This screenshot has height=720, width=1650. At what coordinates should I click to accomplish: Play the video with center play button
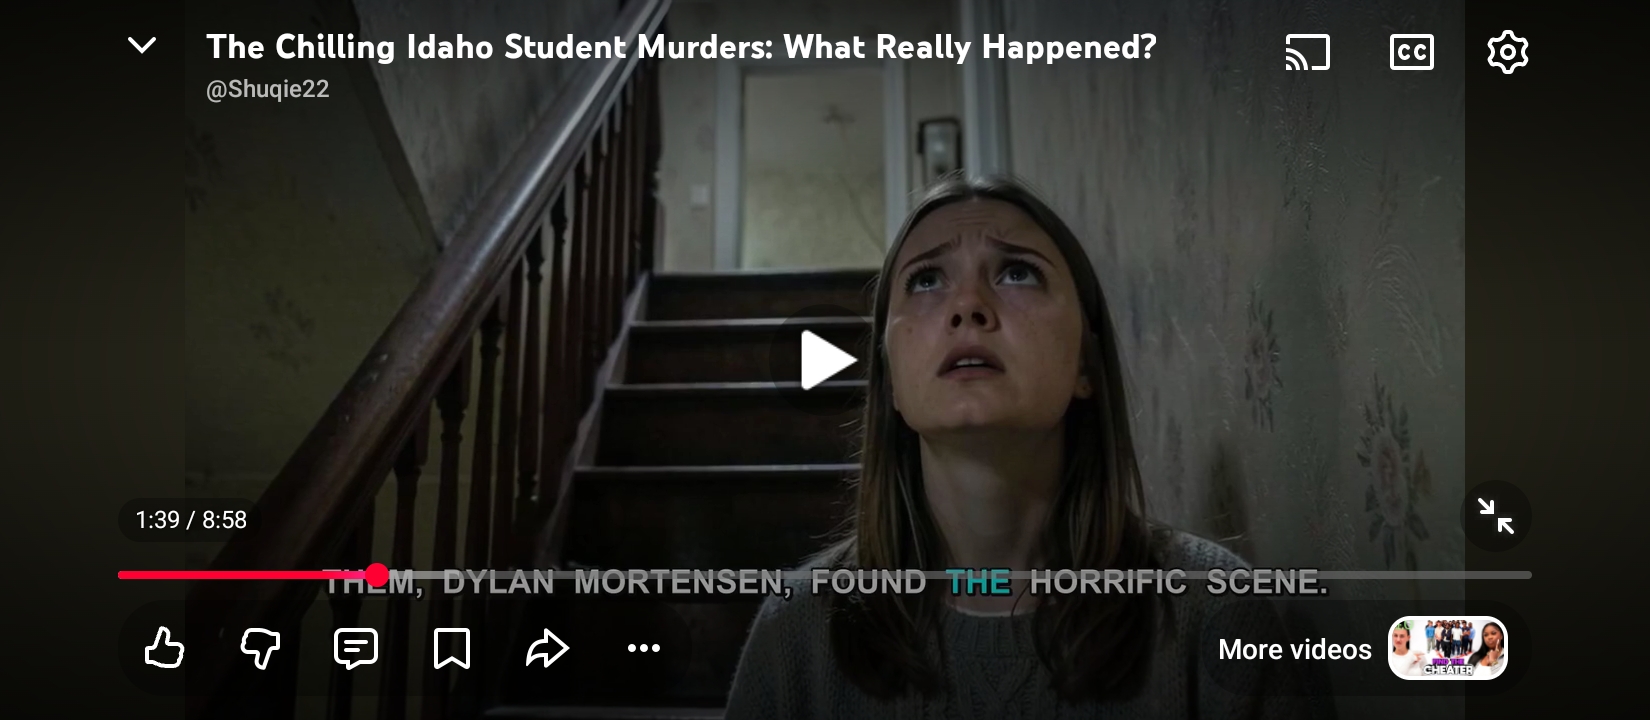(826, 360)
